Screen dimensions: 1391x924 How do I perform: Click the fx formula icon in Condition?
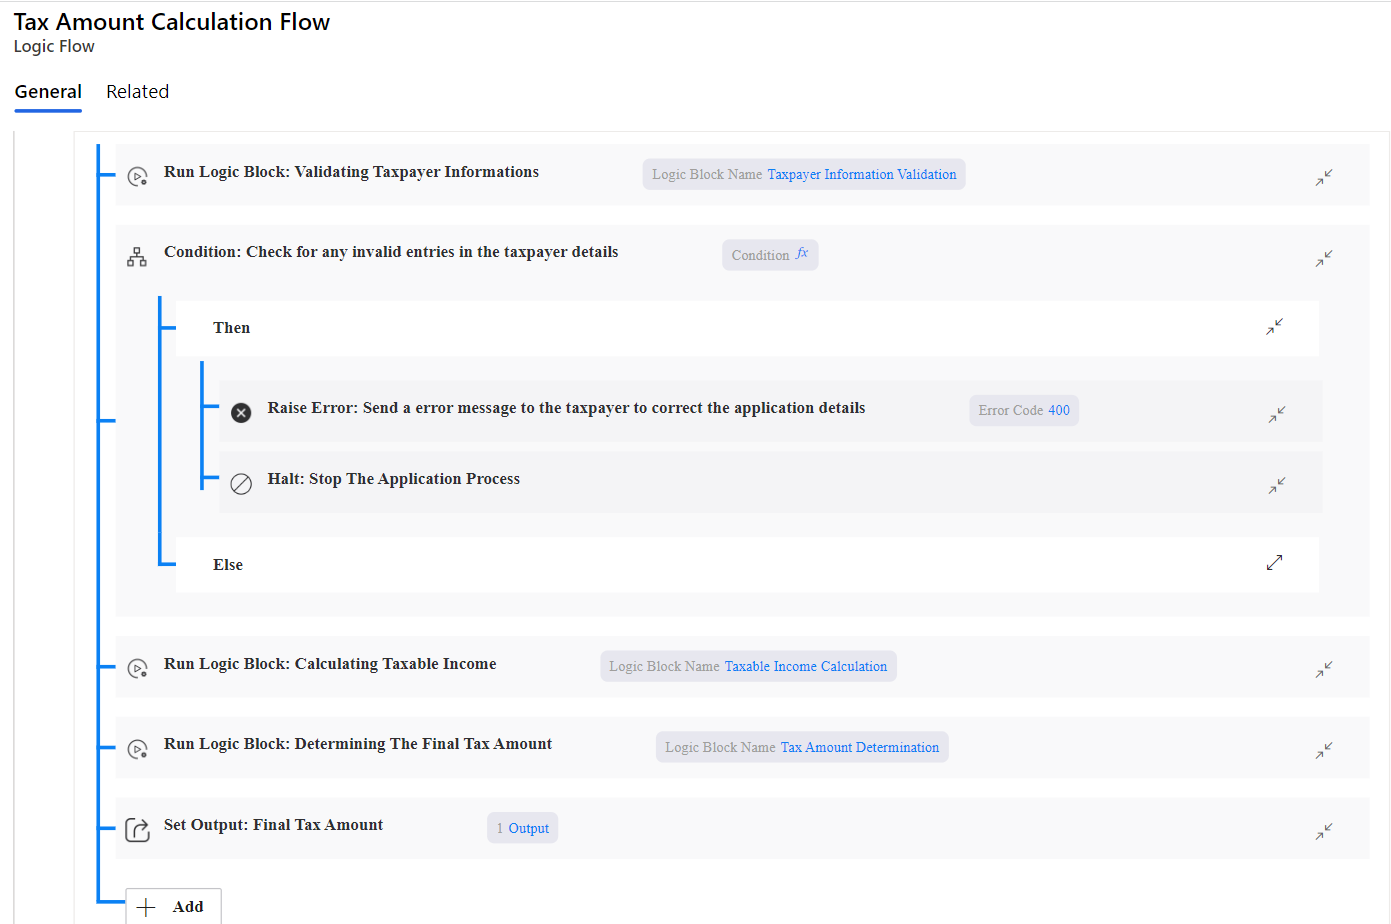(x=802, y=254)
